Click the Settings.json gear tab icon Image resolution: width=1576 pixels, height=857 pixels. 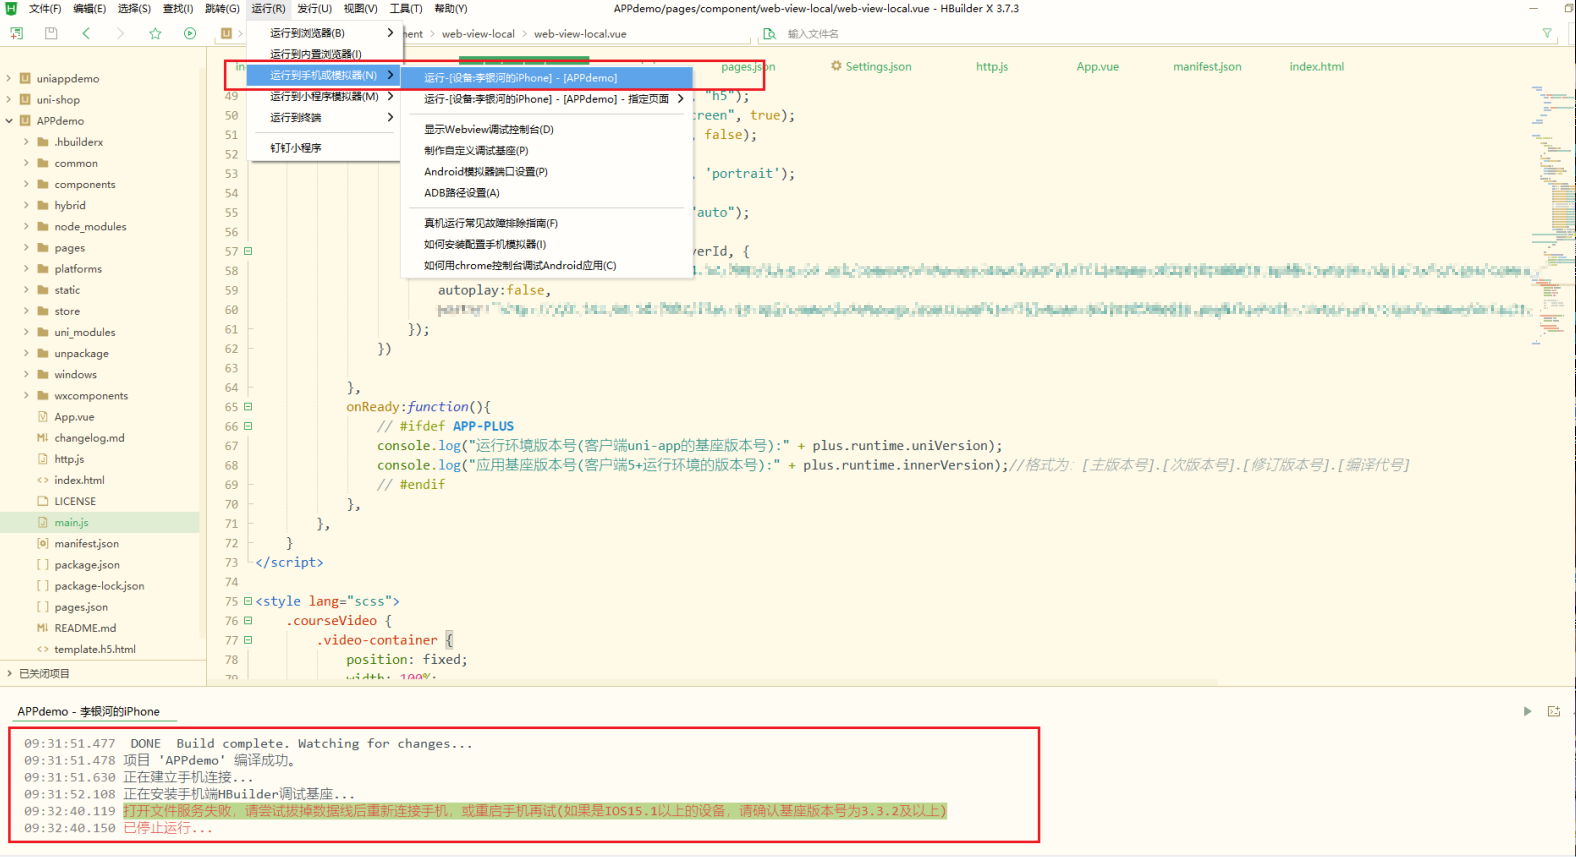836,66
